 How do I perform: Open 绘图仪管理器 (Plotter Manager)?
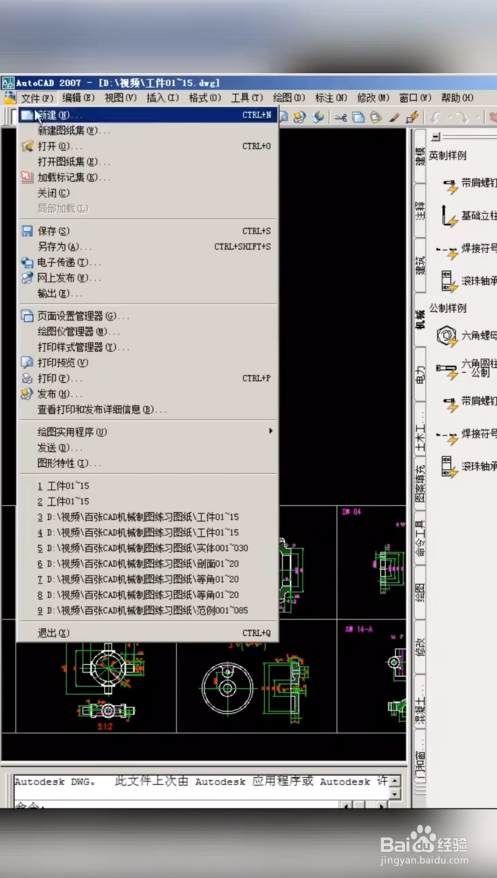148,331
